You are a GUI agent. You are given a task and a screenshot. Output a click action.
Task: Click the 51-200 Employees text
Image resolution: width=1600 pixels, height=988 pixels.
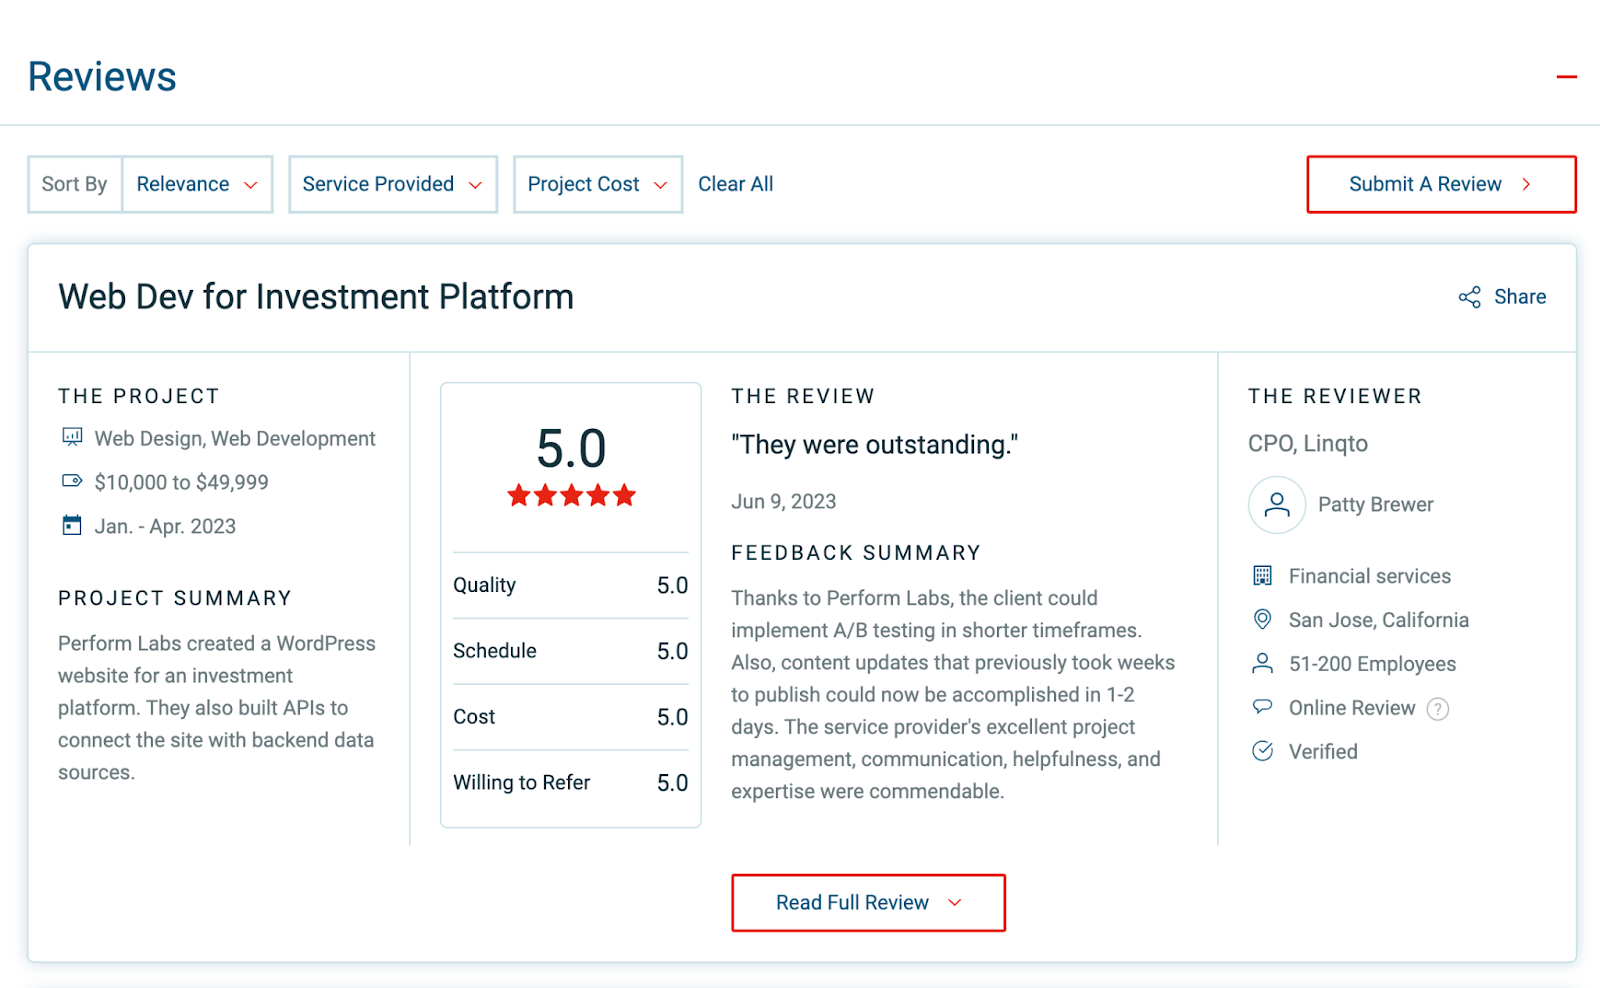1372,664
